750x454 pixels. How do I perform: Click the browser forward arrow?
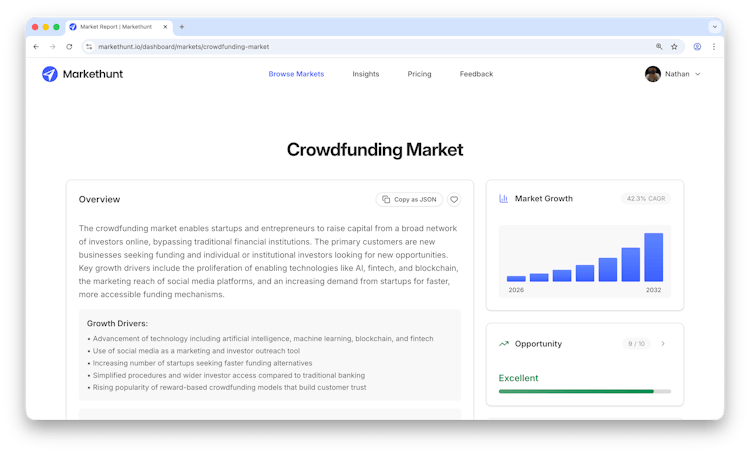(53, 47)
